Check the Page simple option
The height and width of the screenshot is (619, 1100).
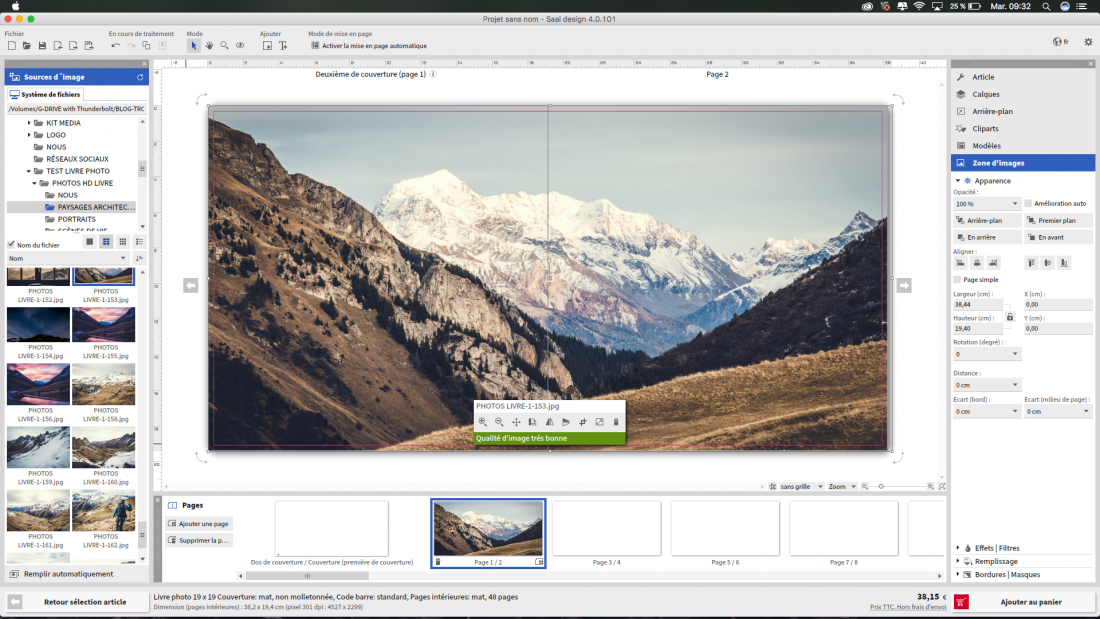(x=958, y=280)
